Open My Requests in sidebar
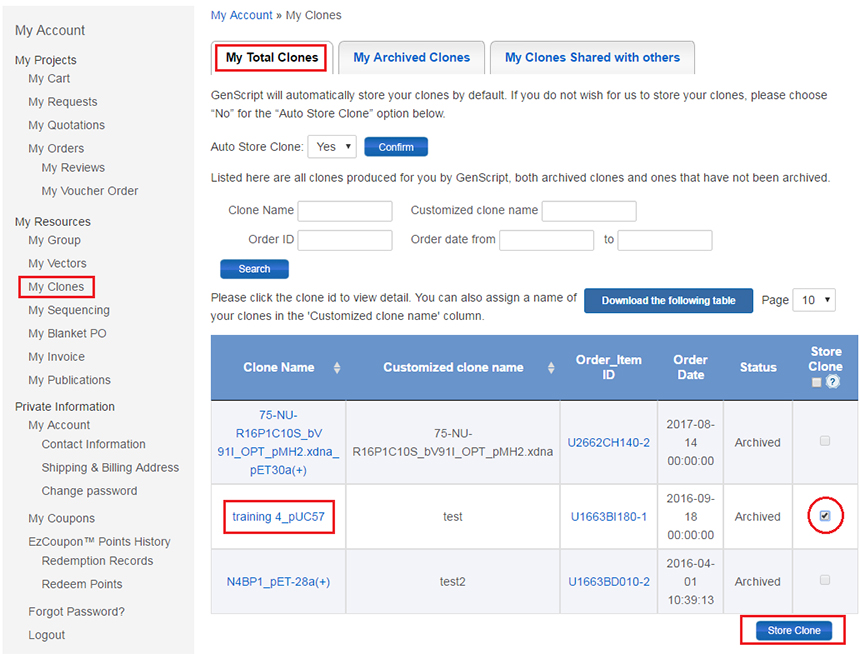860x654 pixels. pos(63,102)
